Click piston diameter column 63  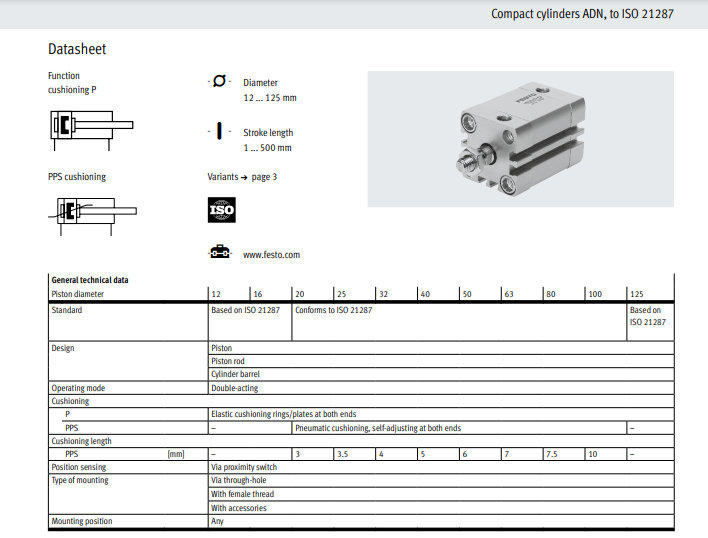point(509,294)
